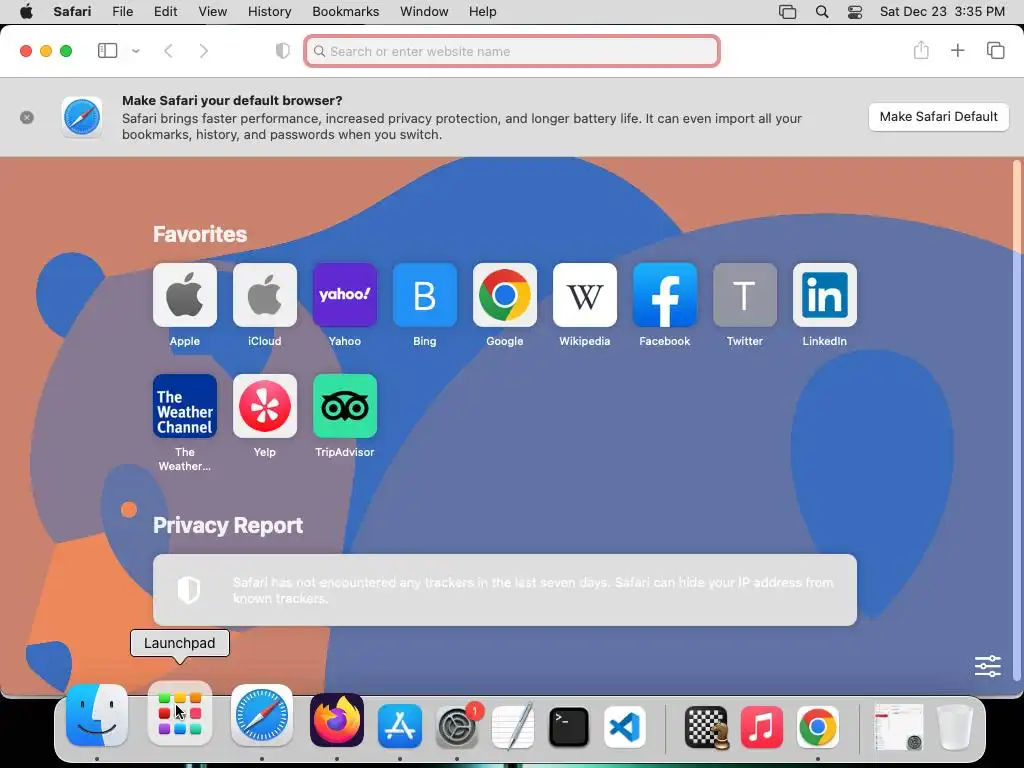Viewport: 1024px width, 768px height.
Task: Open start page customization settings
Action: pyautogui.click(x=987, y=666)
